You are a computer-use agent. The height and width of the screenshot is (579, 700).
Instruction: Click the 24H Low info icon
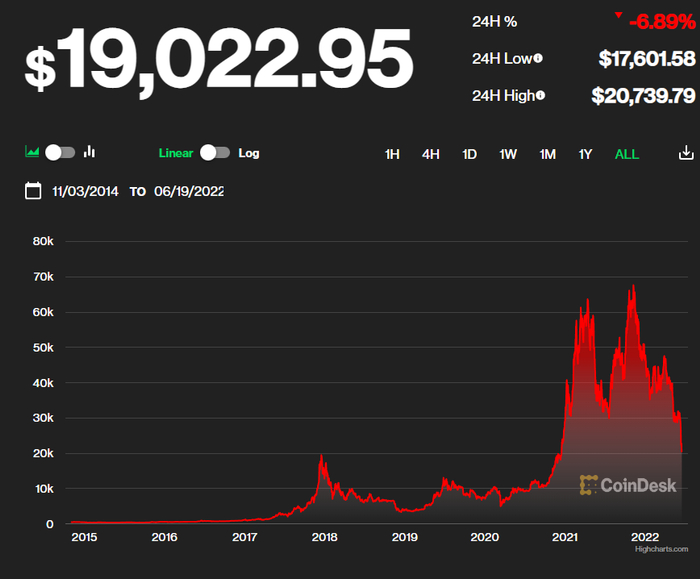point(538,58)
